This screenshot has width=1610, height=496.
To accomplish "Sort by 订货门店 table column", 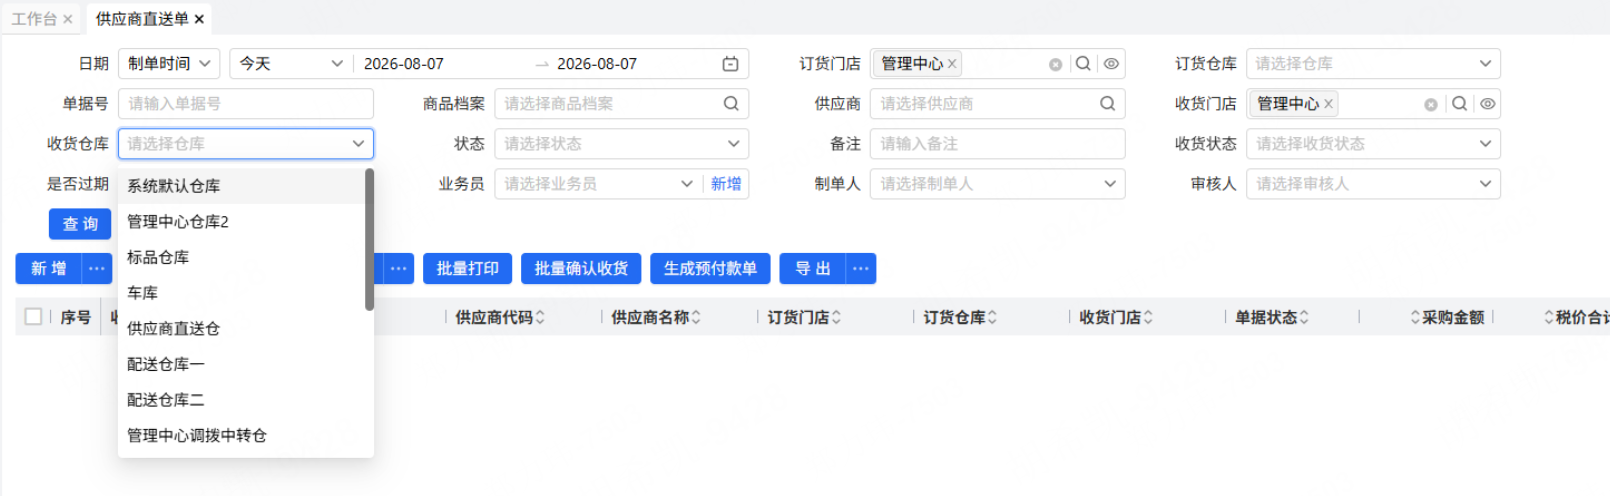I will click(x=836, y=317).
